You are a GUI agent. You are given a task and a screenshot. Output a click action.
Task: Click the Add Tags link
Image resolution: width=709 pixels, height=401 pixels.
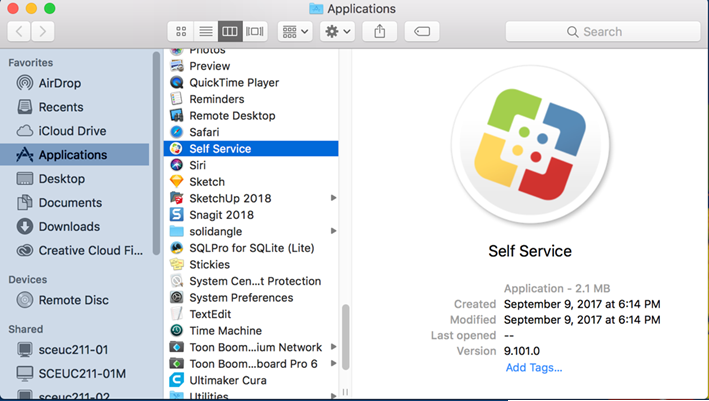534,368
